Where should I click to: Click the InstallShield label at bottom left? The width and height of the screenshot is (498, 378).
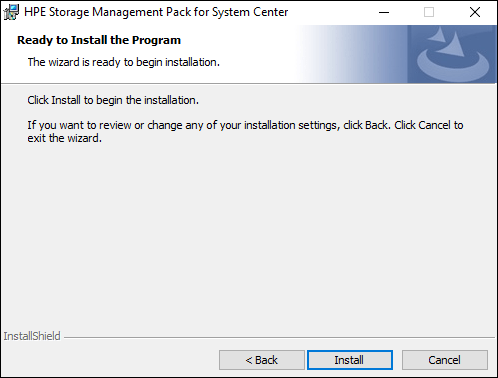[x=32, y=336]
